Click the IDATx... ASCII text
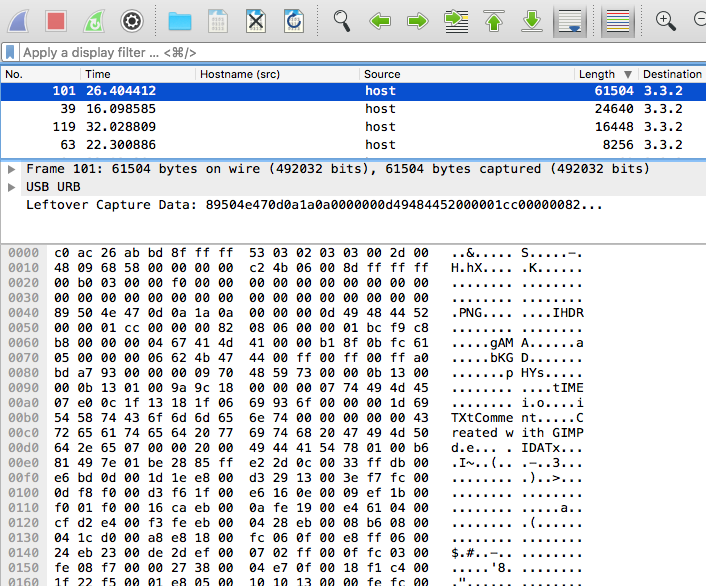 click(552, 448)
